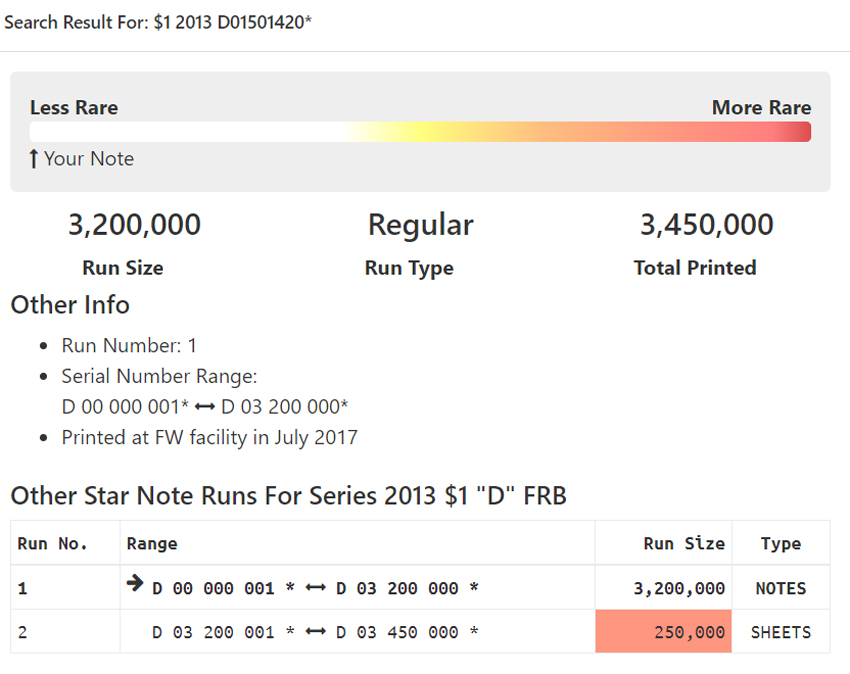Click the 'NOTES' type cell

click(x=781, y=588)
